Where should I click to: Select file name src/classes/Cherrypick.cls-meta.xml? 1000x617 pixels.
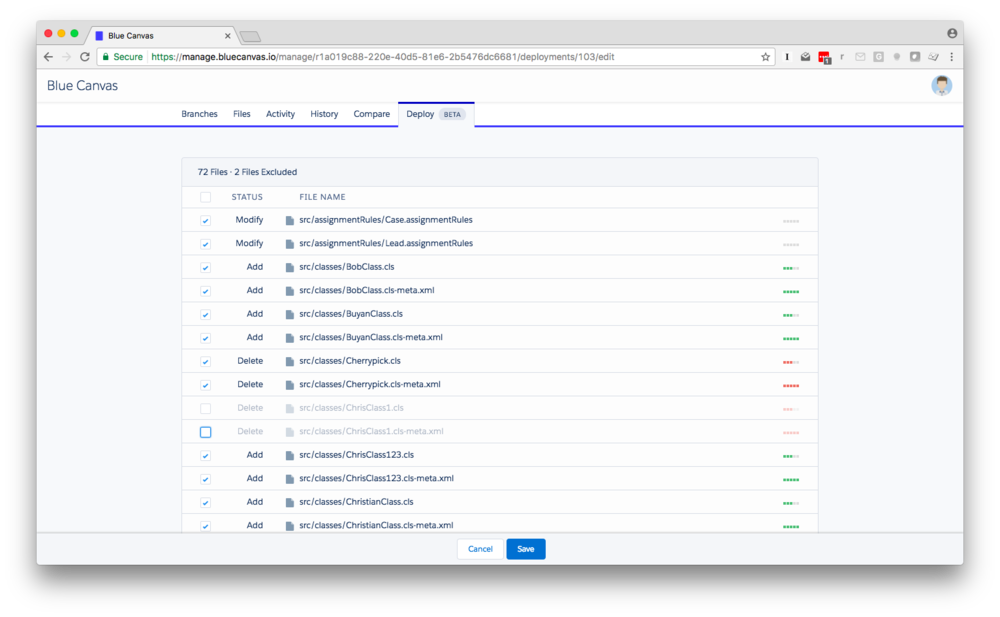coord(370,385)
